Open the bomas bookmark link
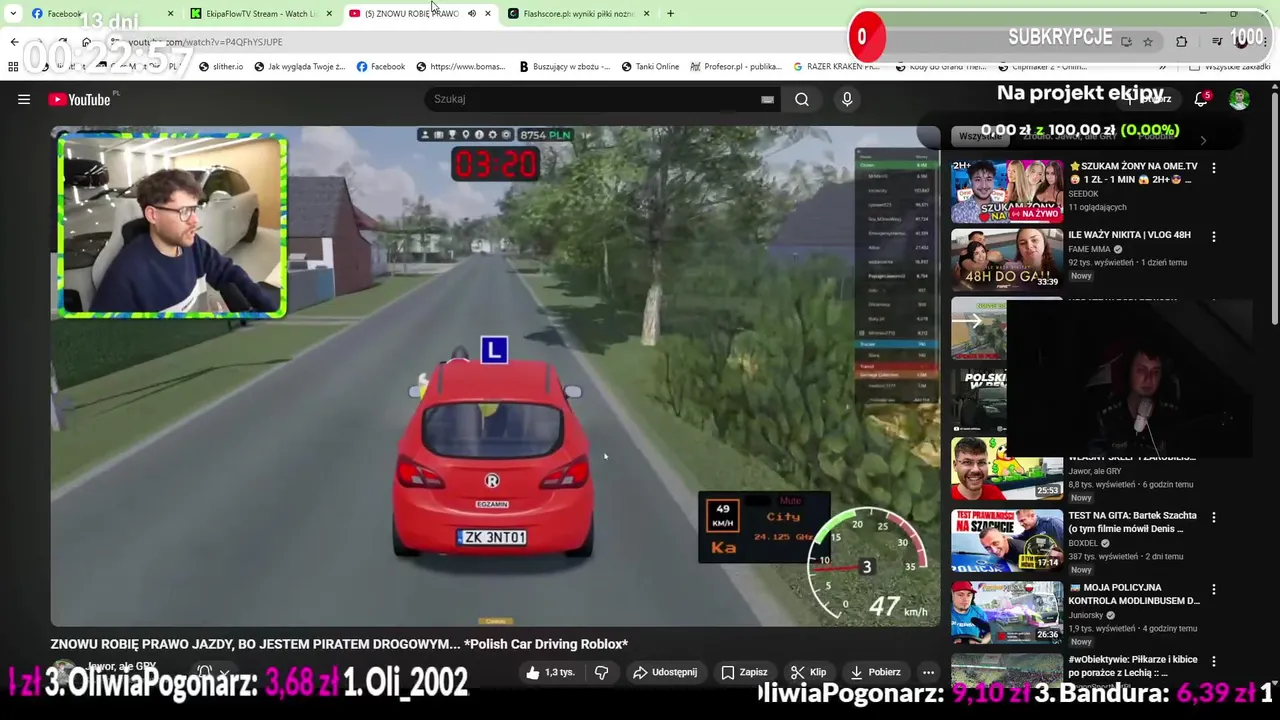Screen dimensions: 1280x720 tap(460, 67)
